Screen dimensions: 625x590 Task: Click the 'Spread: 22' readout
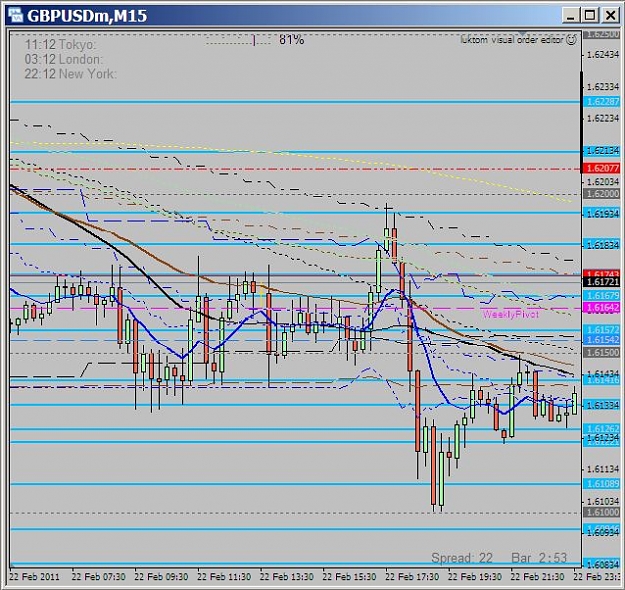462,558
